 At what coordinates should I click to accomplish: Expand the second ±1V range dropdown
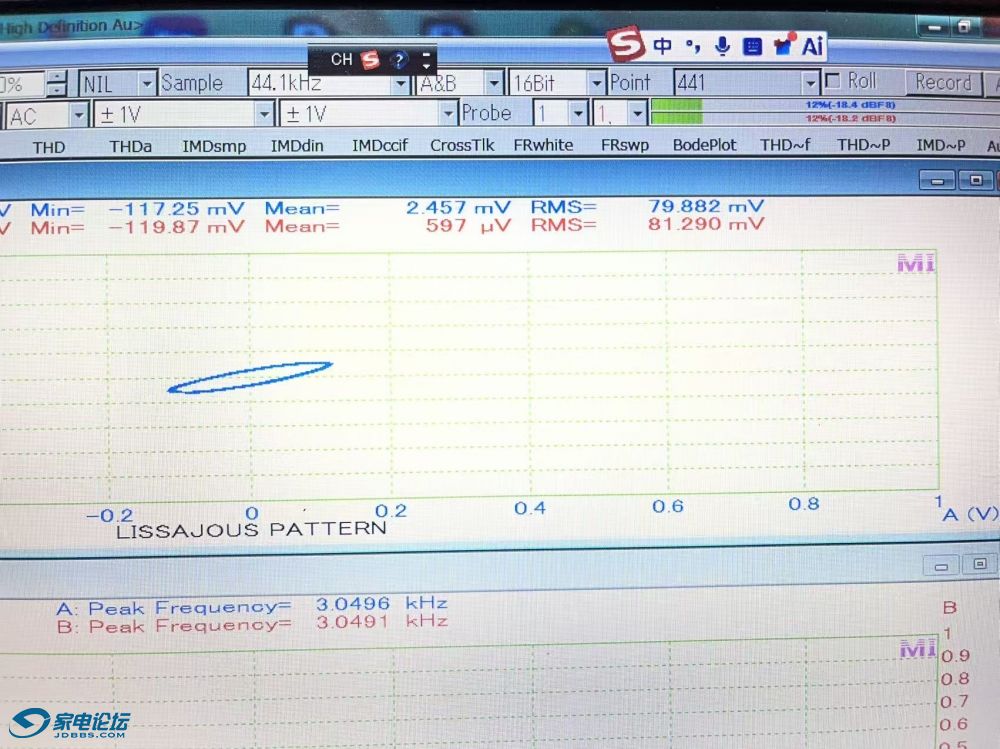pos(448,114)
